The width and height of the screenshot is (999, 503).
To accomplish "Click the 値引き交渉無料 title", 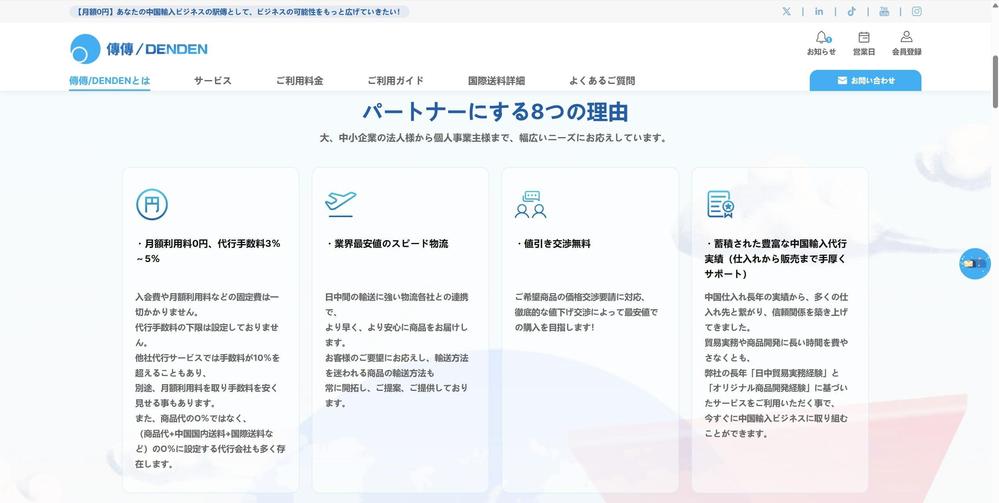I will (553, 244).
